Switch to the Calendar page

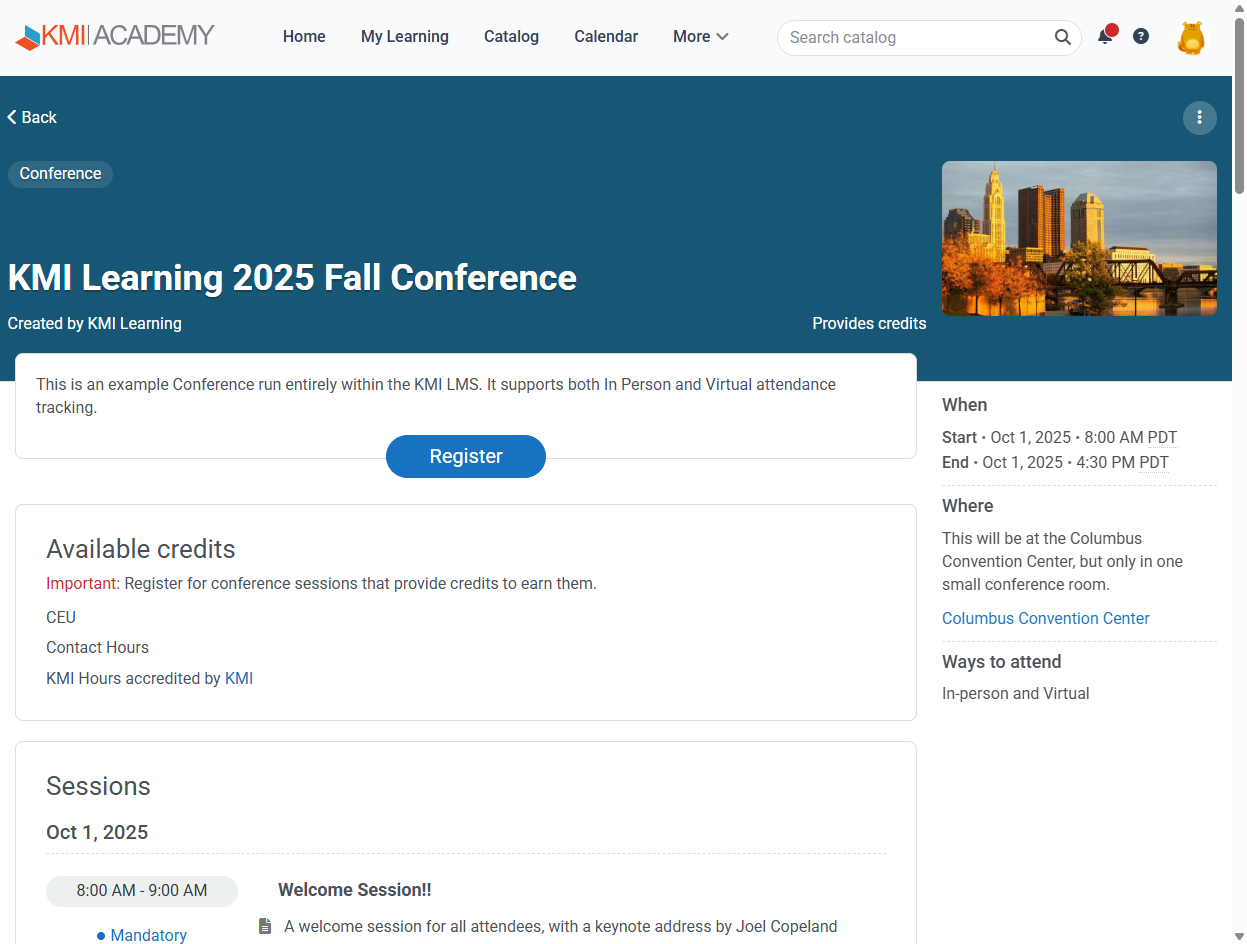(x=605, y=37)
